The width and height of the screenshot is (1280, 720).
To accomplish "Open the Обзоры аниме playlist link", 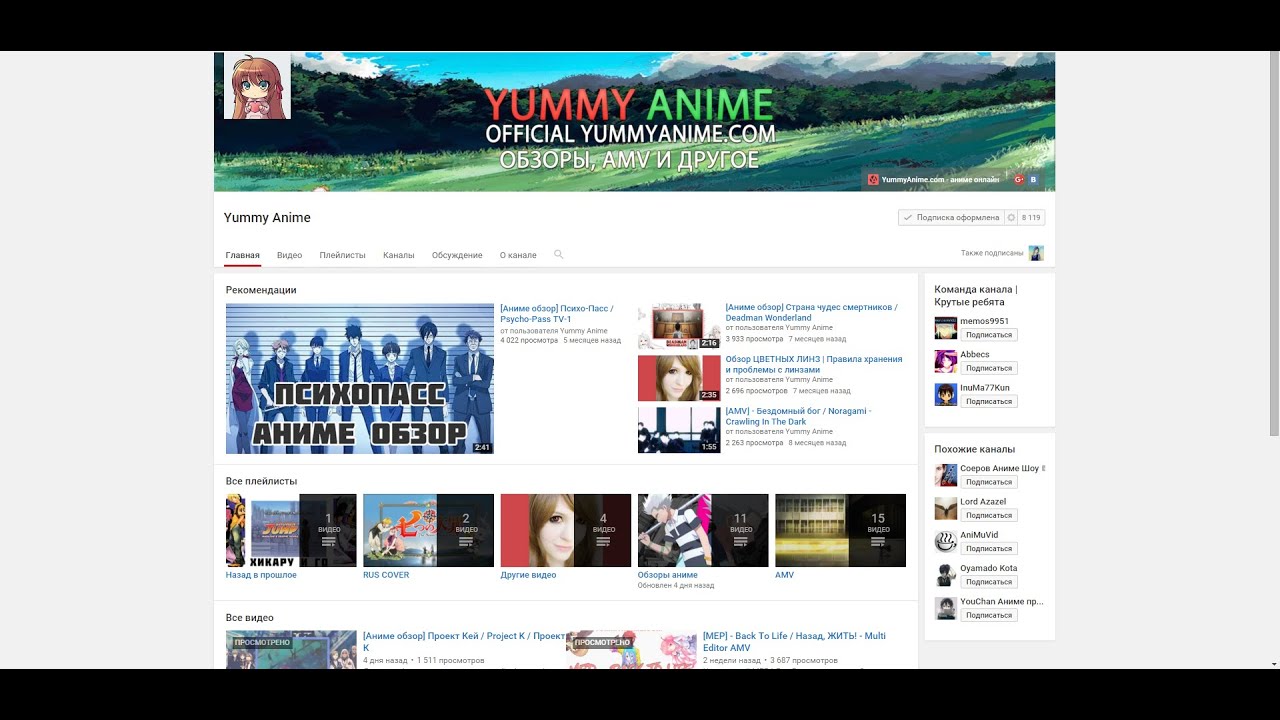I will [x=668, y=575].
